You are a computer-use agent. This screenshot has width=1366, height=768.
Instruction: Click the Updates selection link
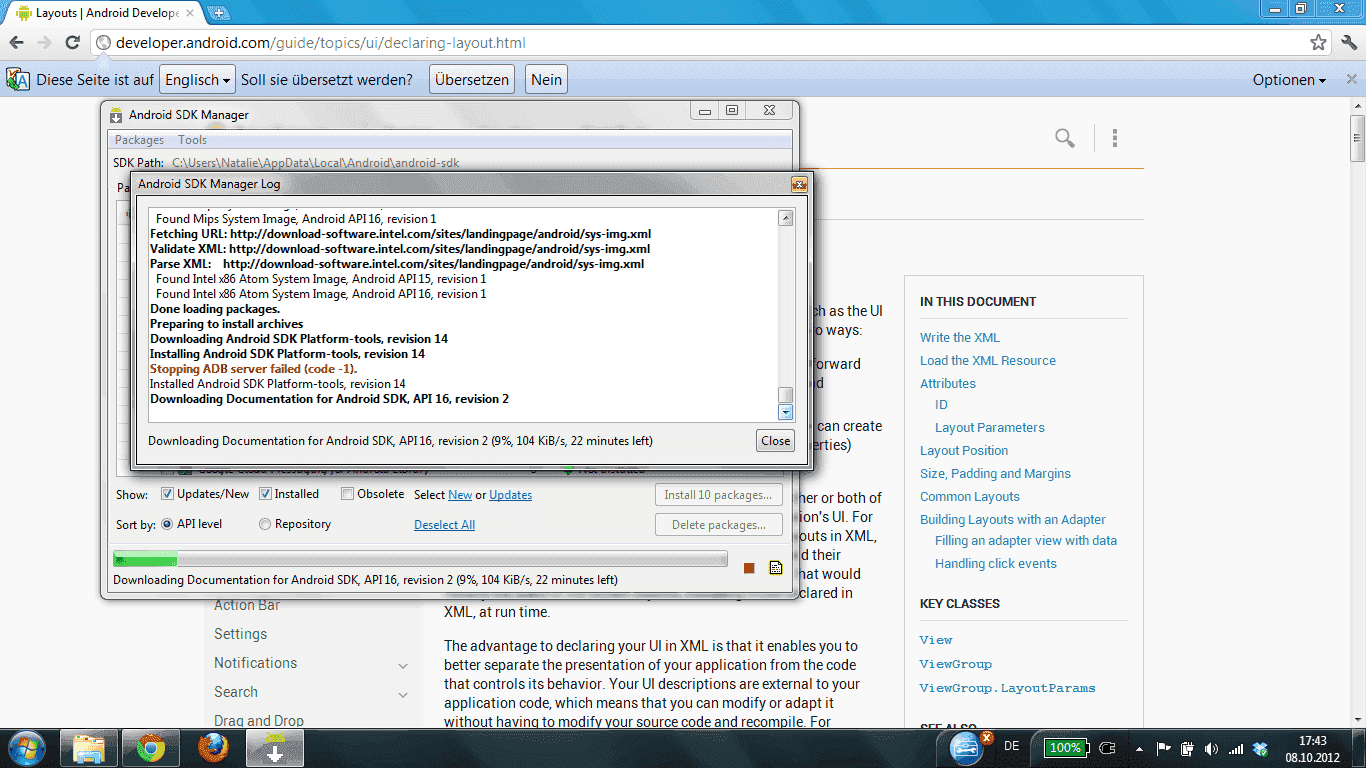[511, 495]
